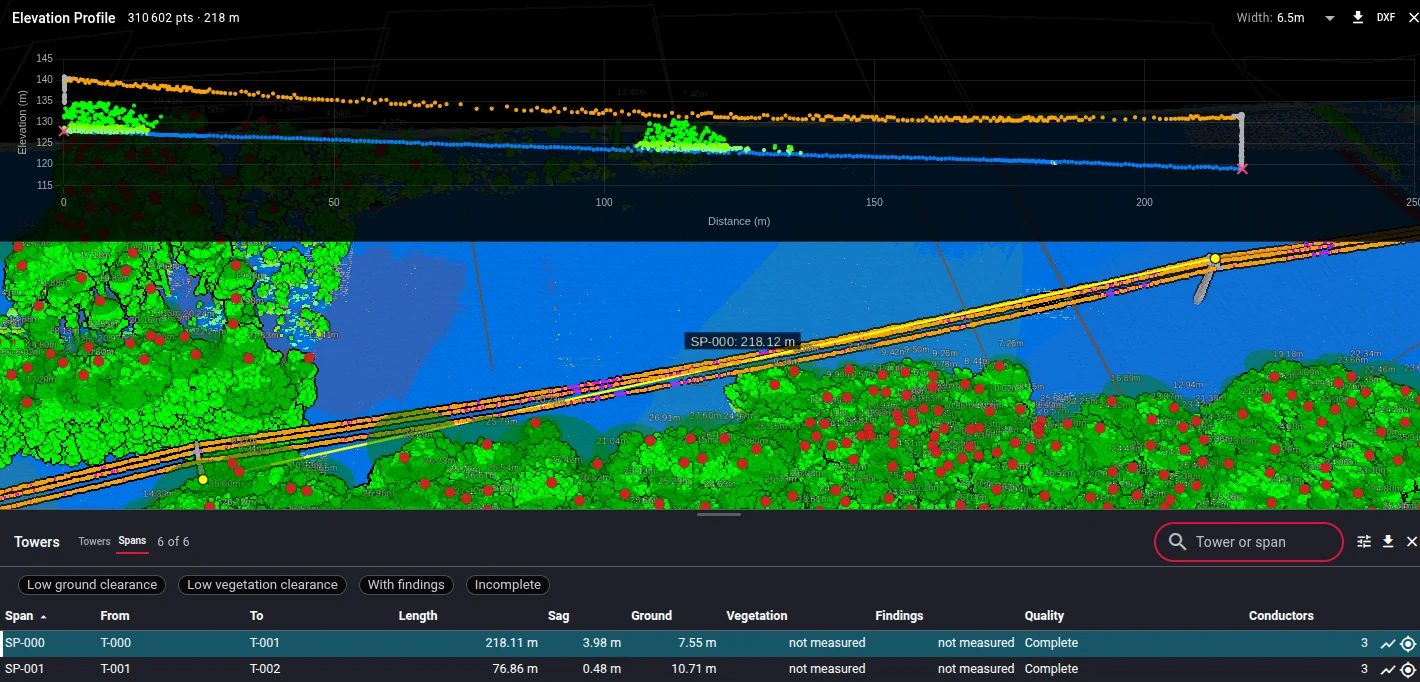Toggle Incomplete filter chip

click(x=507, y=585)
